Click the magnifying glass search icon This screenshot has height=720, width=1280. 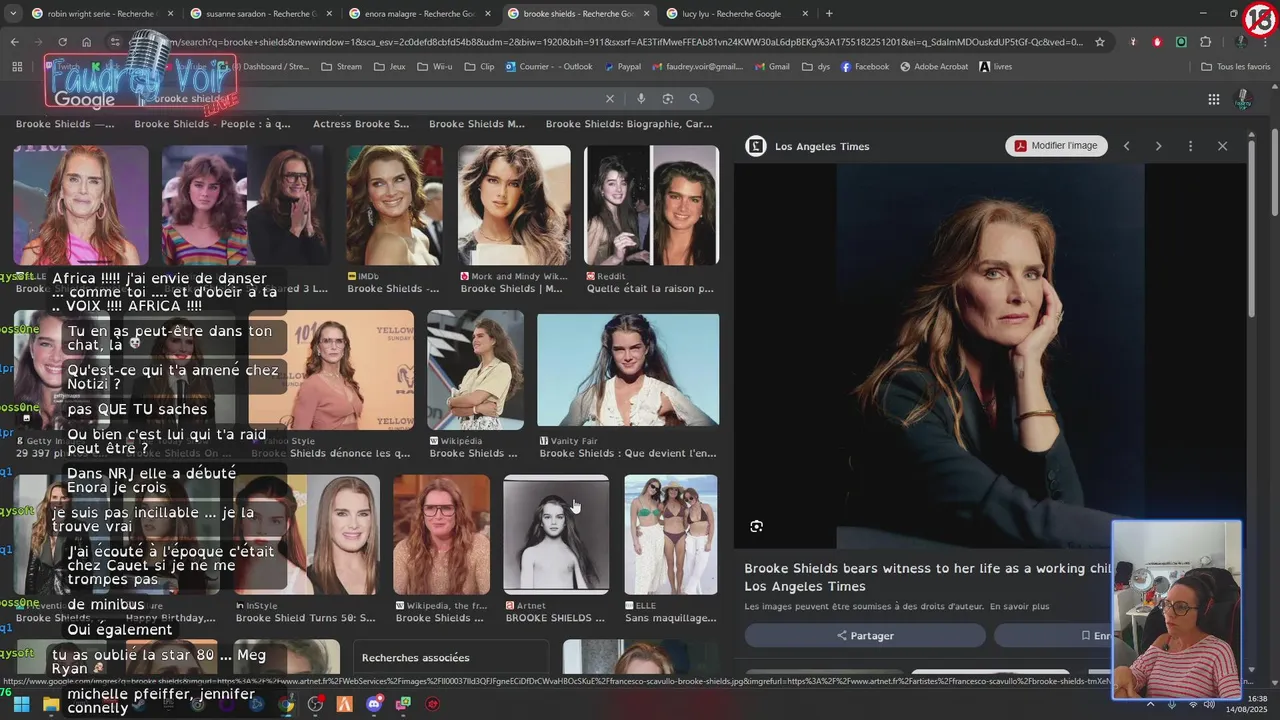click(694, 99)
